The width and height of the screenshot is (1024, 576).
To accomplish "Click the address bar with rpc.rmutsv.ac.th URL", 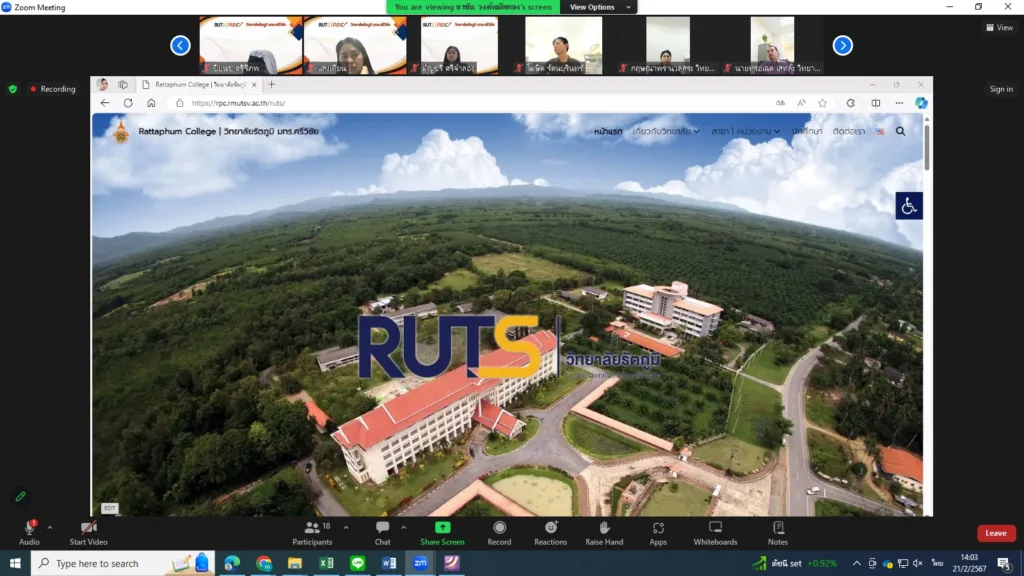I will (470, 103).
